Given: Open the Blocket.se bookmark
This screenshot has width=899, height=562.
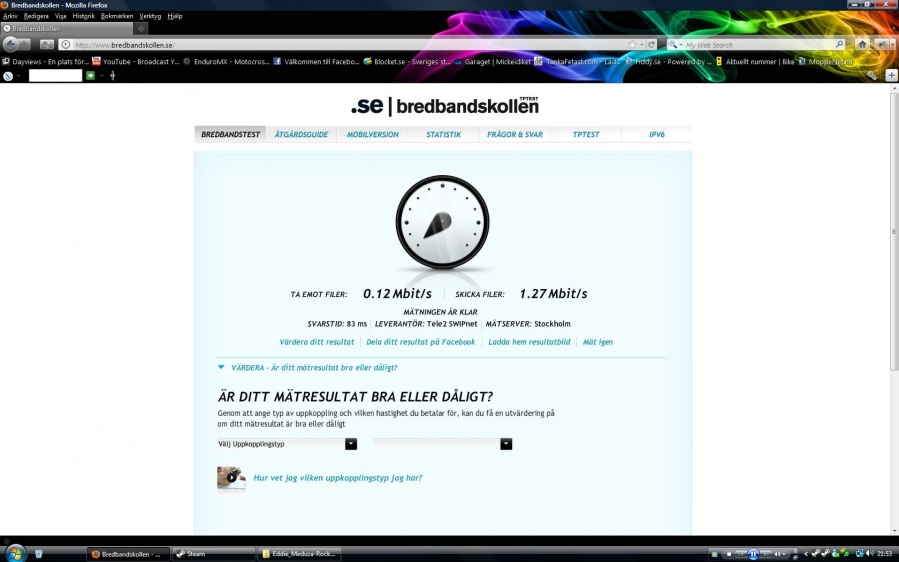Looking at the screenshot, I should pos(407,61).
